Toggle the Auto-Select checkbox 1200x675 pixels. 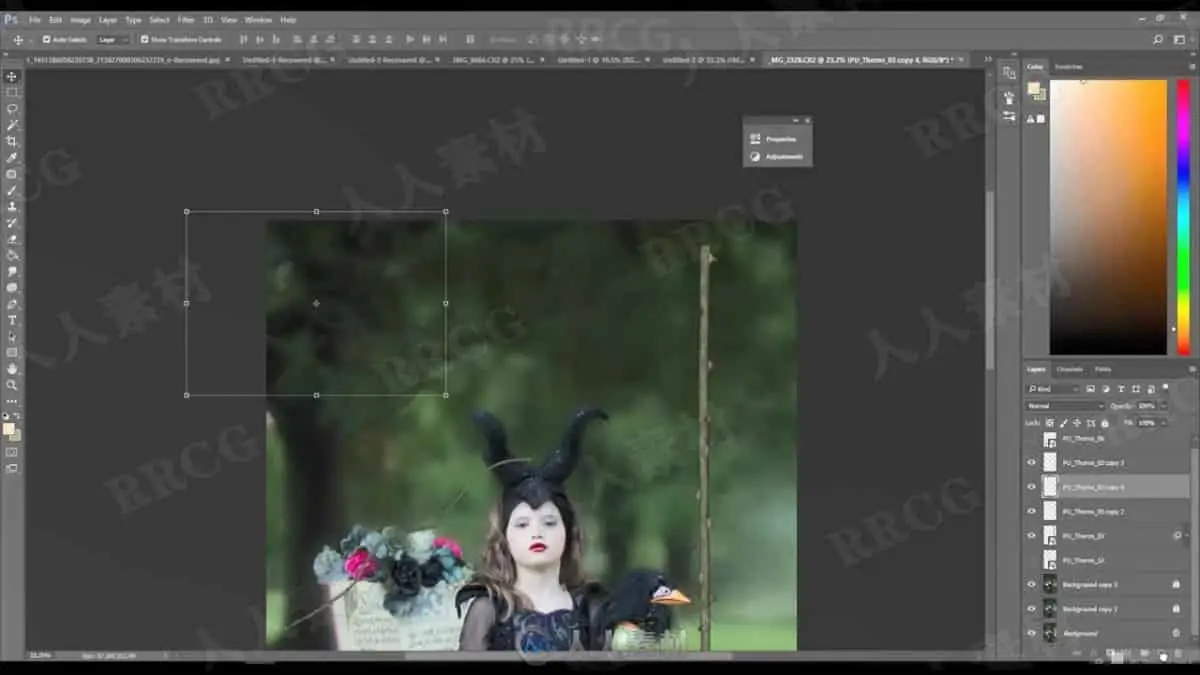(x=47, y=39)
